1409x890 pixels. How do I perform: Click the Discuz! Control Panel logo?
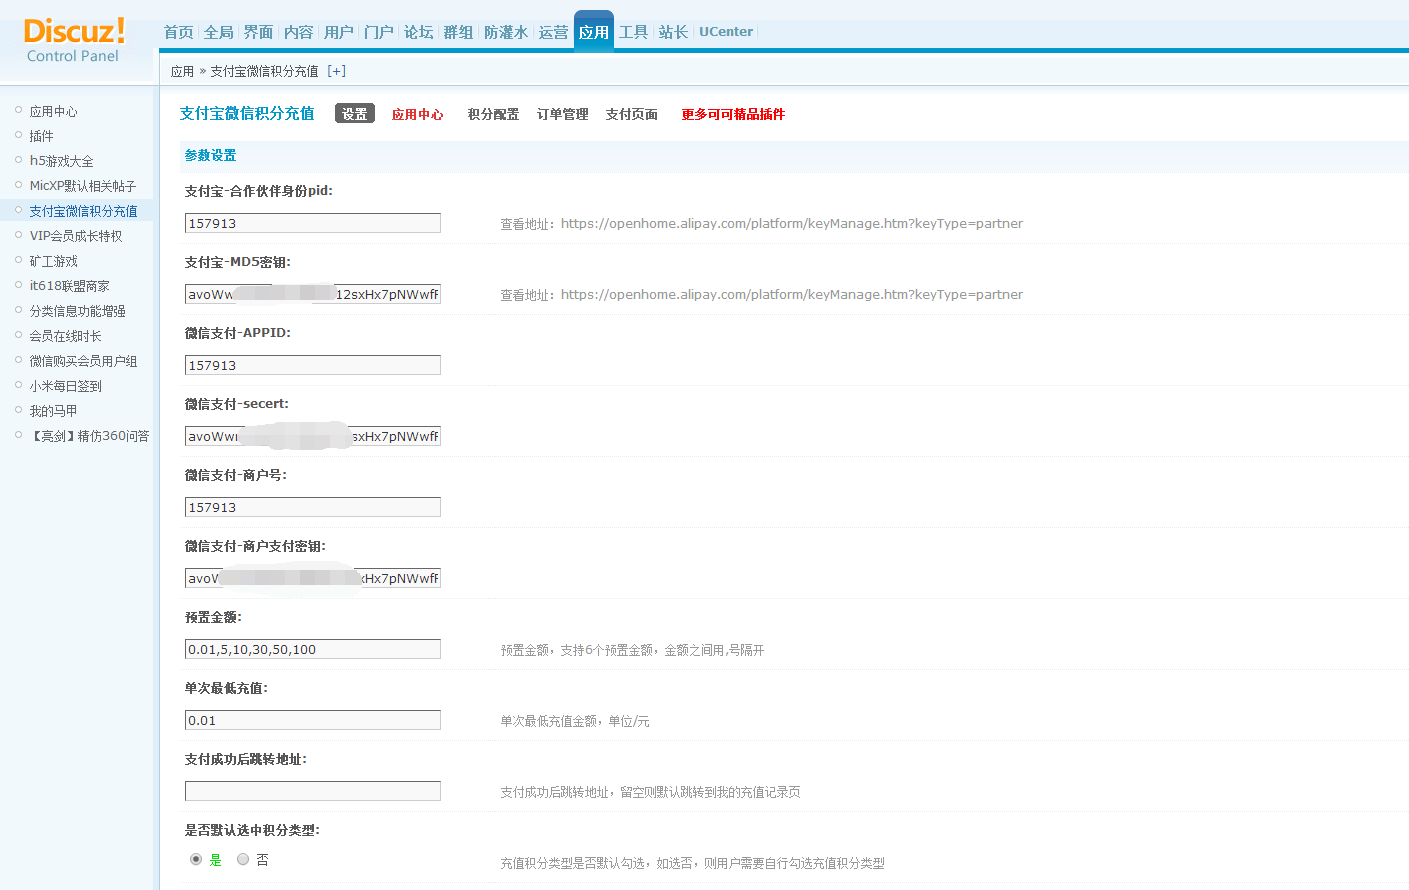[74, 40]
